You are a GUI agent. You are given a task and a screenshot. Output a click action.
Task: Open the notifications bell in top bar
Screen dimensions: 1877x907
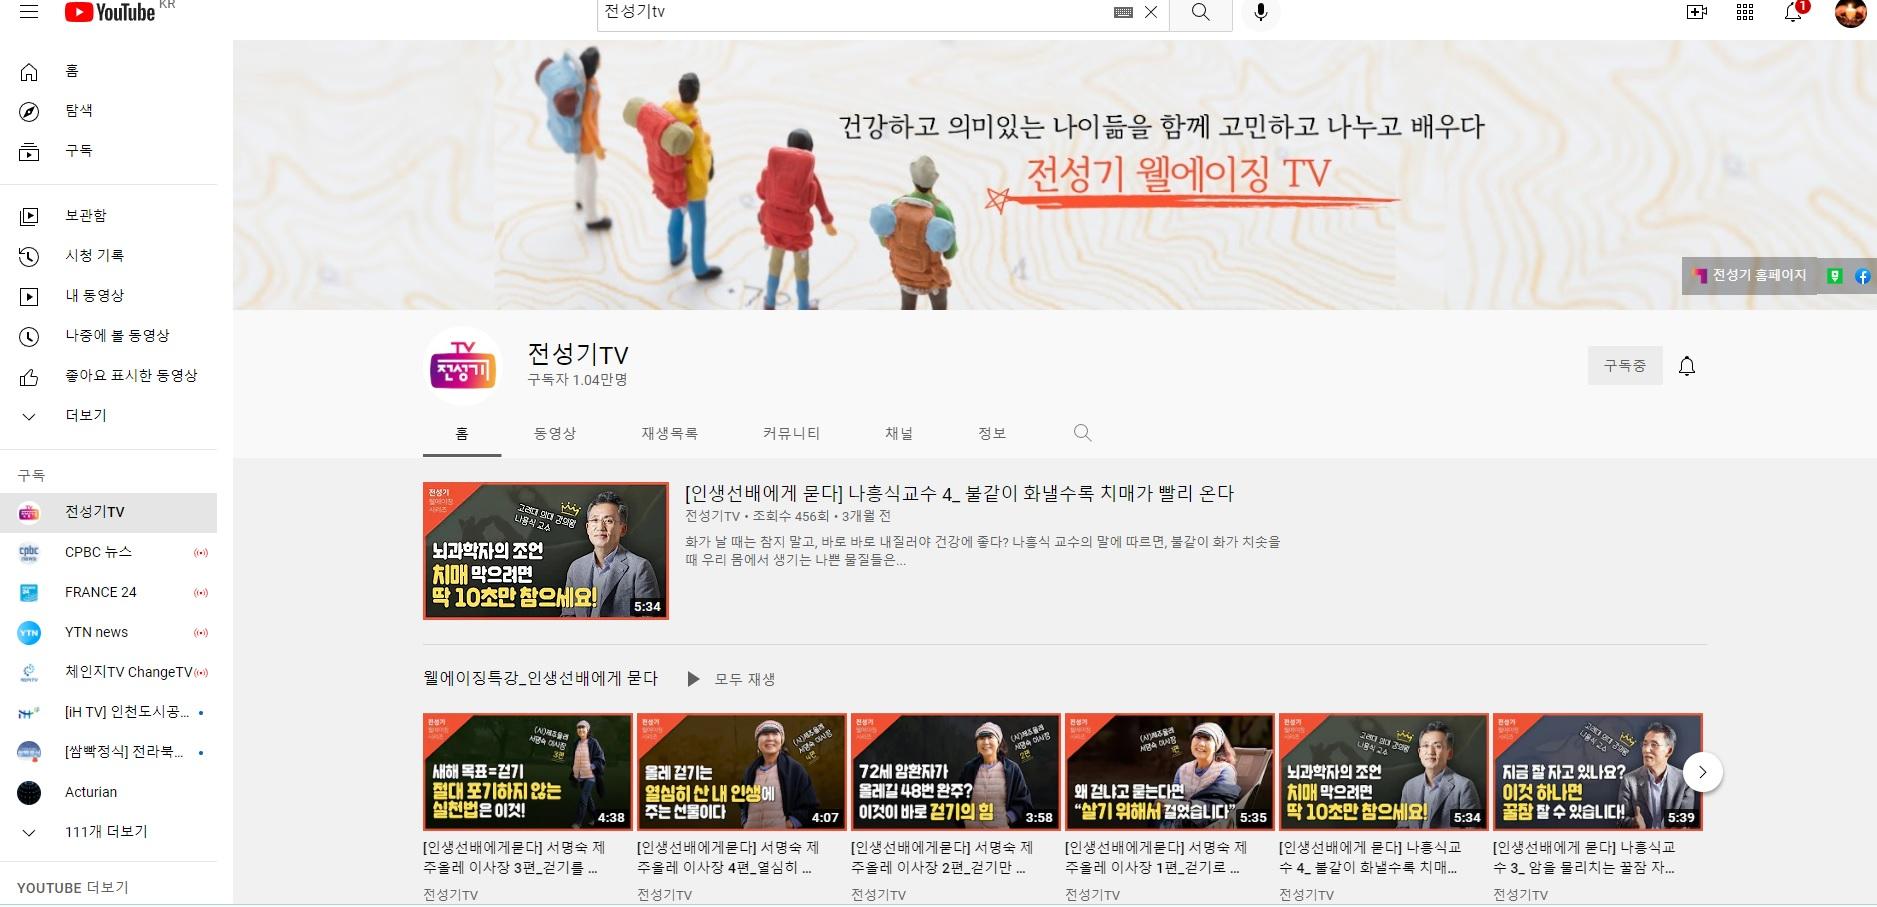1793,12
